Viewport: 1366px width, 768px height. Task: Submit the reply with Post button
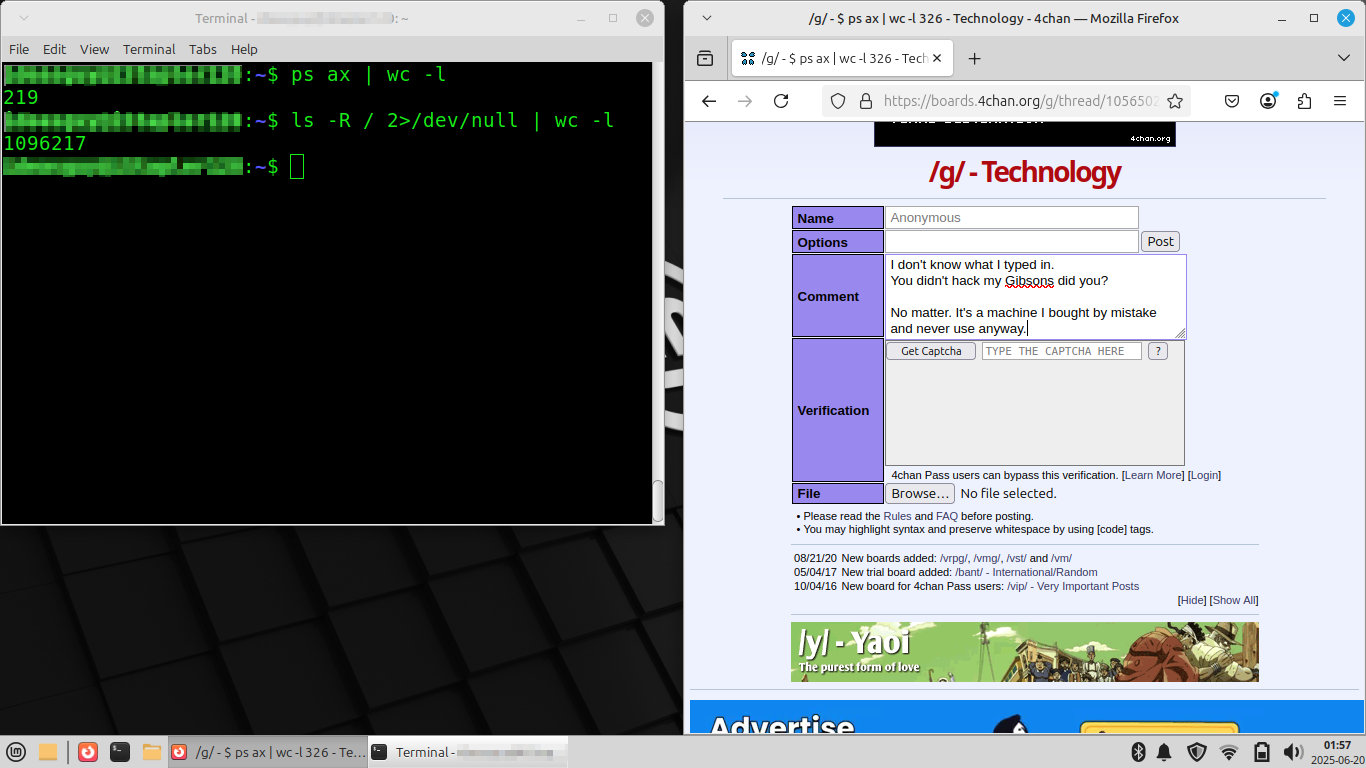pos(1160,241)
